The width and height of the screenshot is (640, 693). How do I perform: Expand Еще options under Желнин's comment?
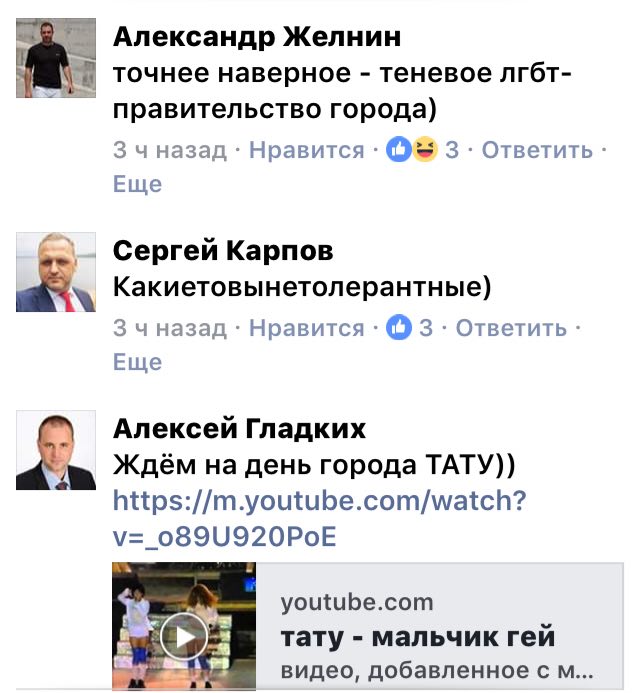[137, 184]
